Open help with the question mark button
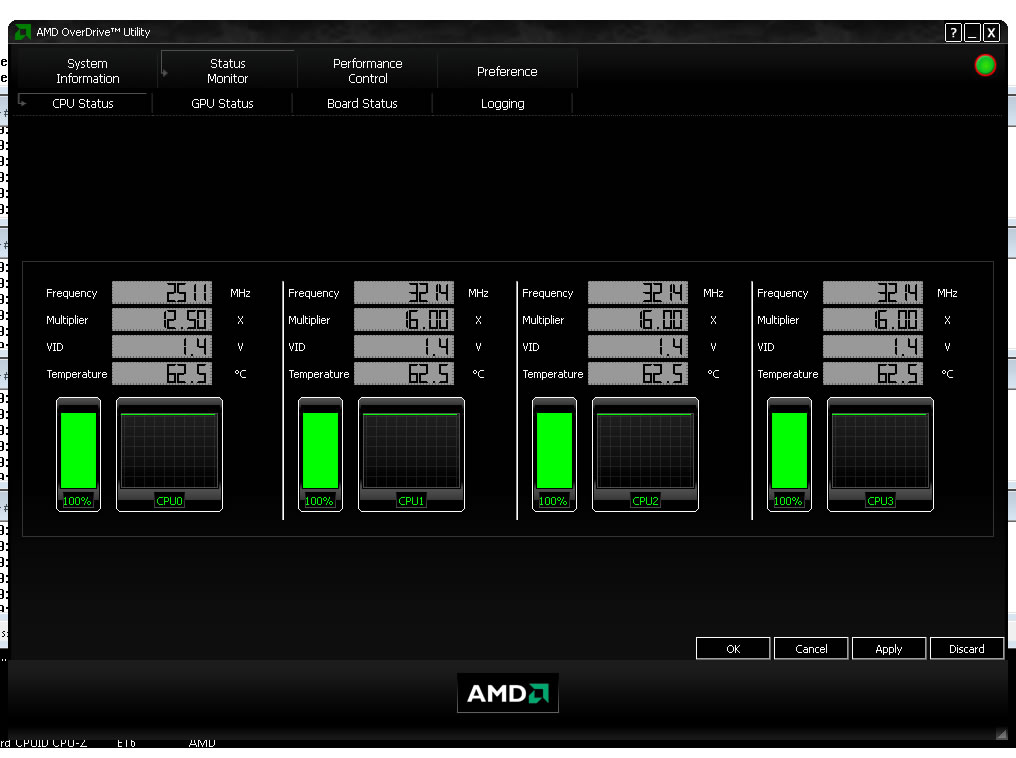Image resolution: width=1016 pixels, height=758 pixels. 953,32
